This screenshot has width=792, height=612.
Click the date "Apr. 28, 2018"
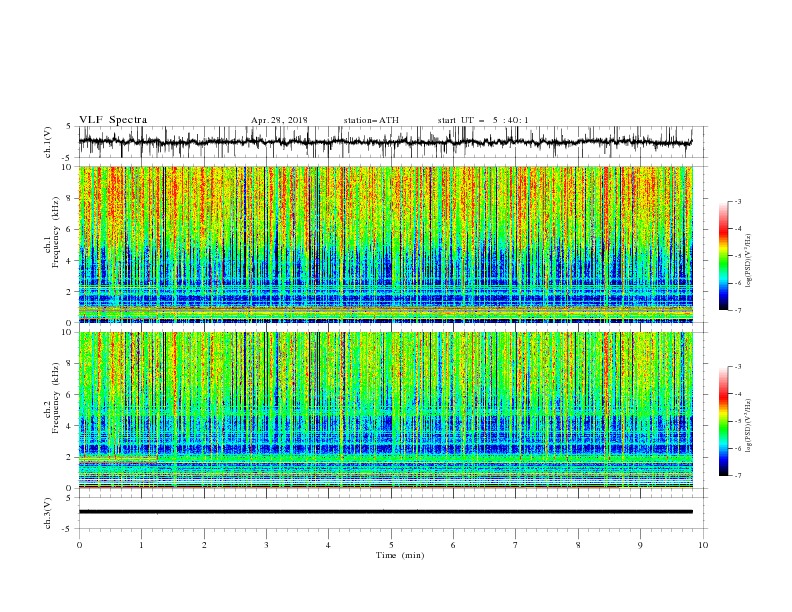point(279,120)
